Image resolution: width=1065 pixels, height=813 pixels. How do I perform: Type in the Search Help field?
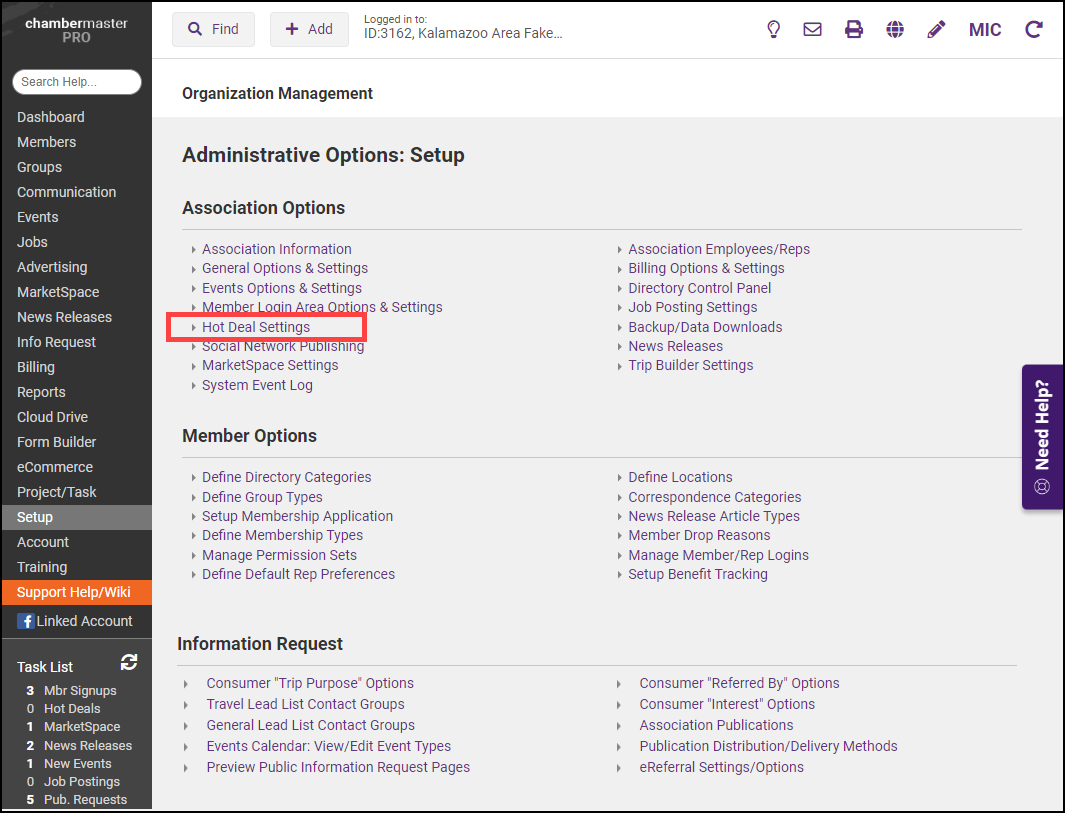77,82
